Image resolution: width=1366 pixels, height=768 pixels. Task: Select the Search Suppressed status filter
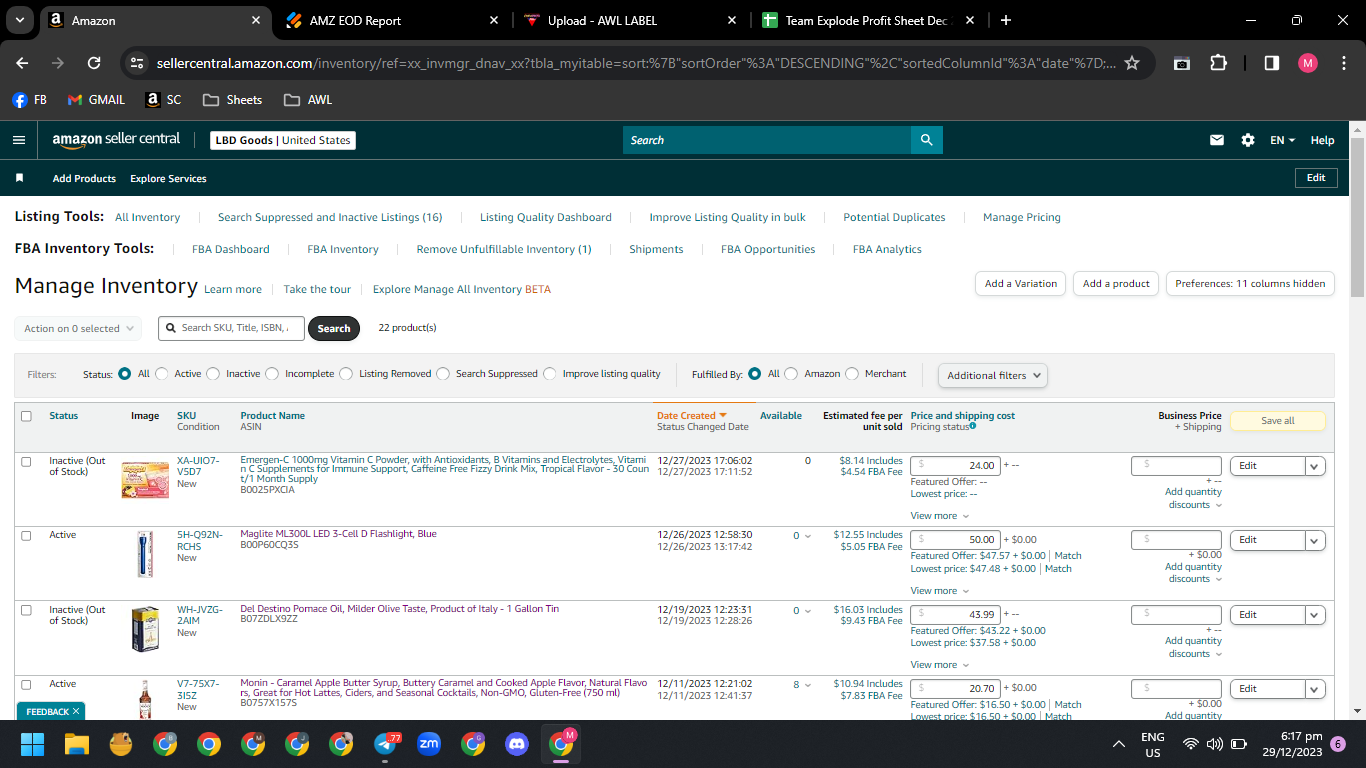(x=443, y=374)
